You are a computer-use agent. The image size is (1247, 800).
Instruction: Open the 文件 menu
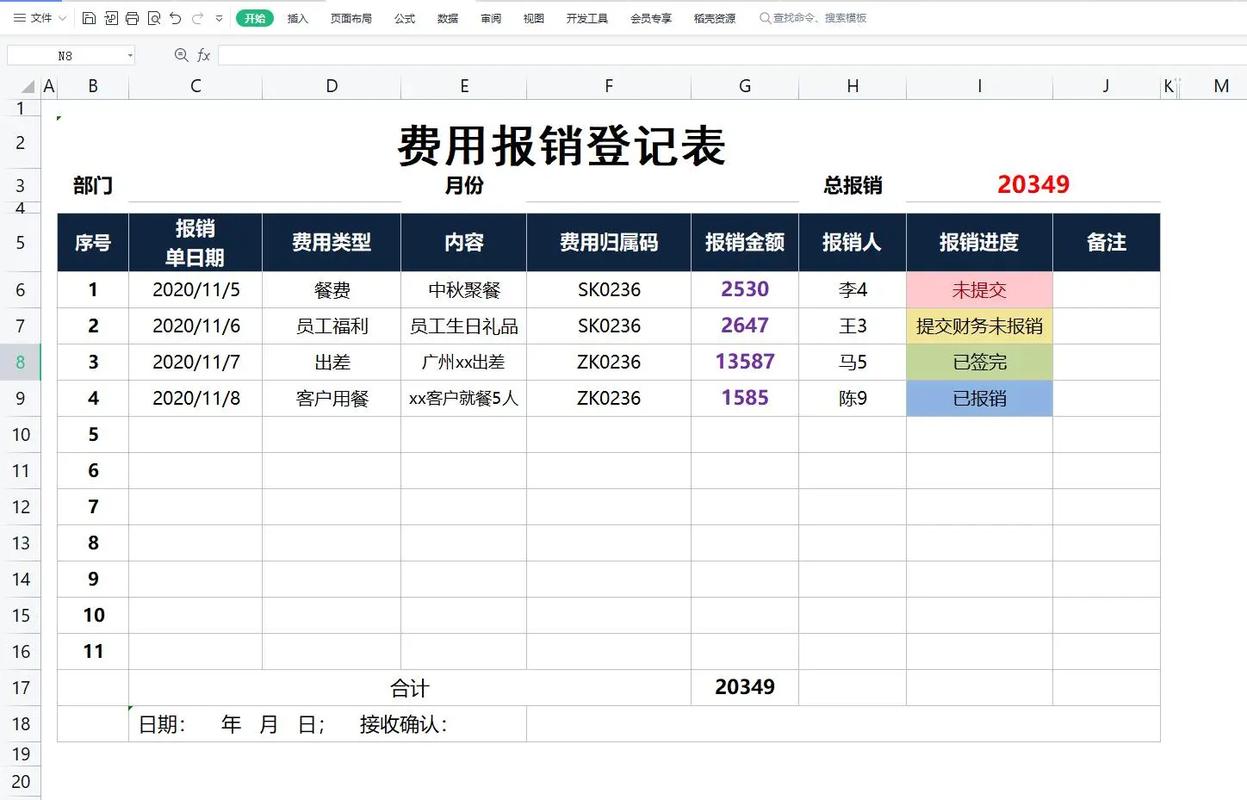click(34, 18)
